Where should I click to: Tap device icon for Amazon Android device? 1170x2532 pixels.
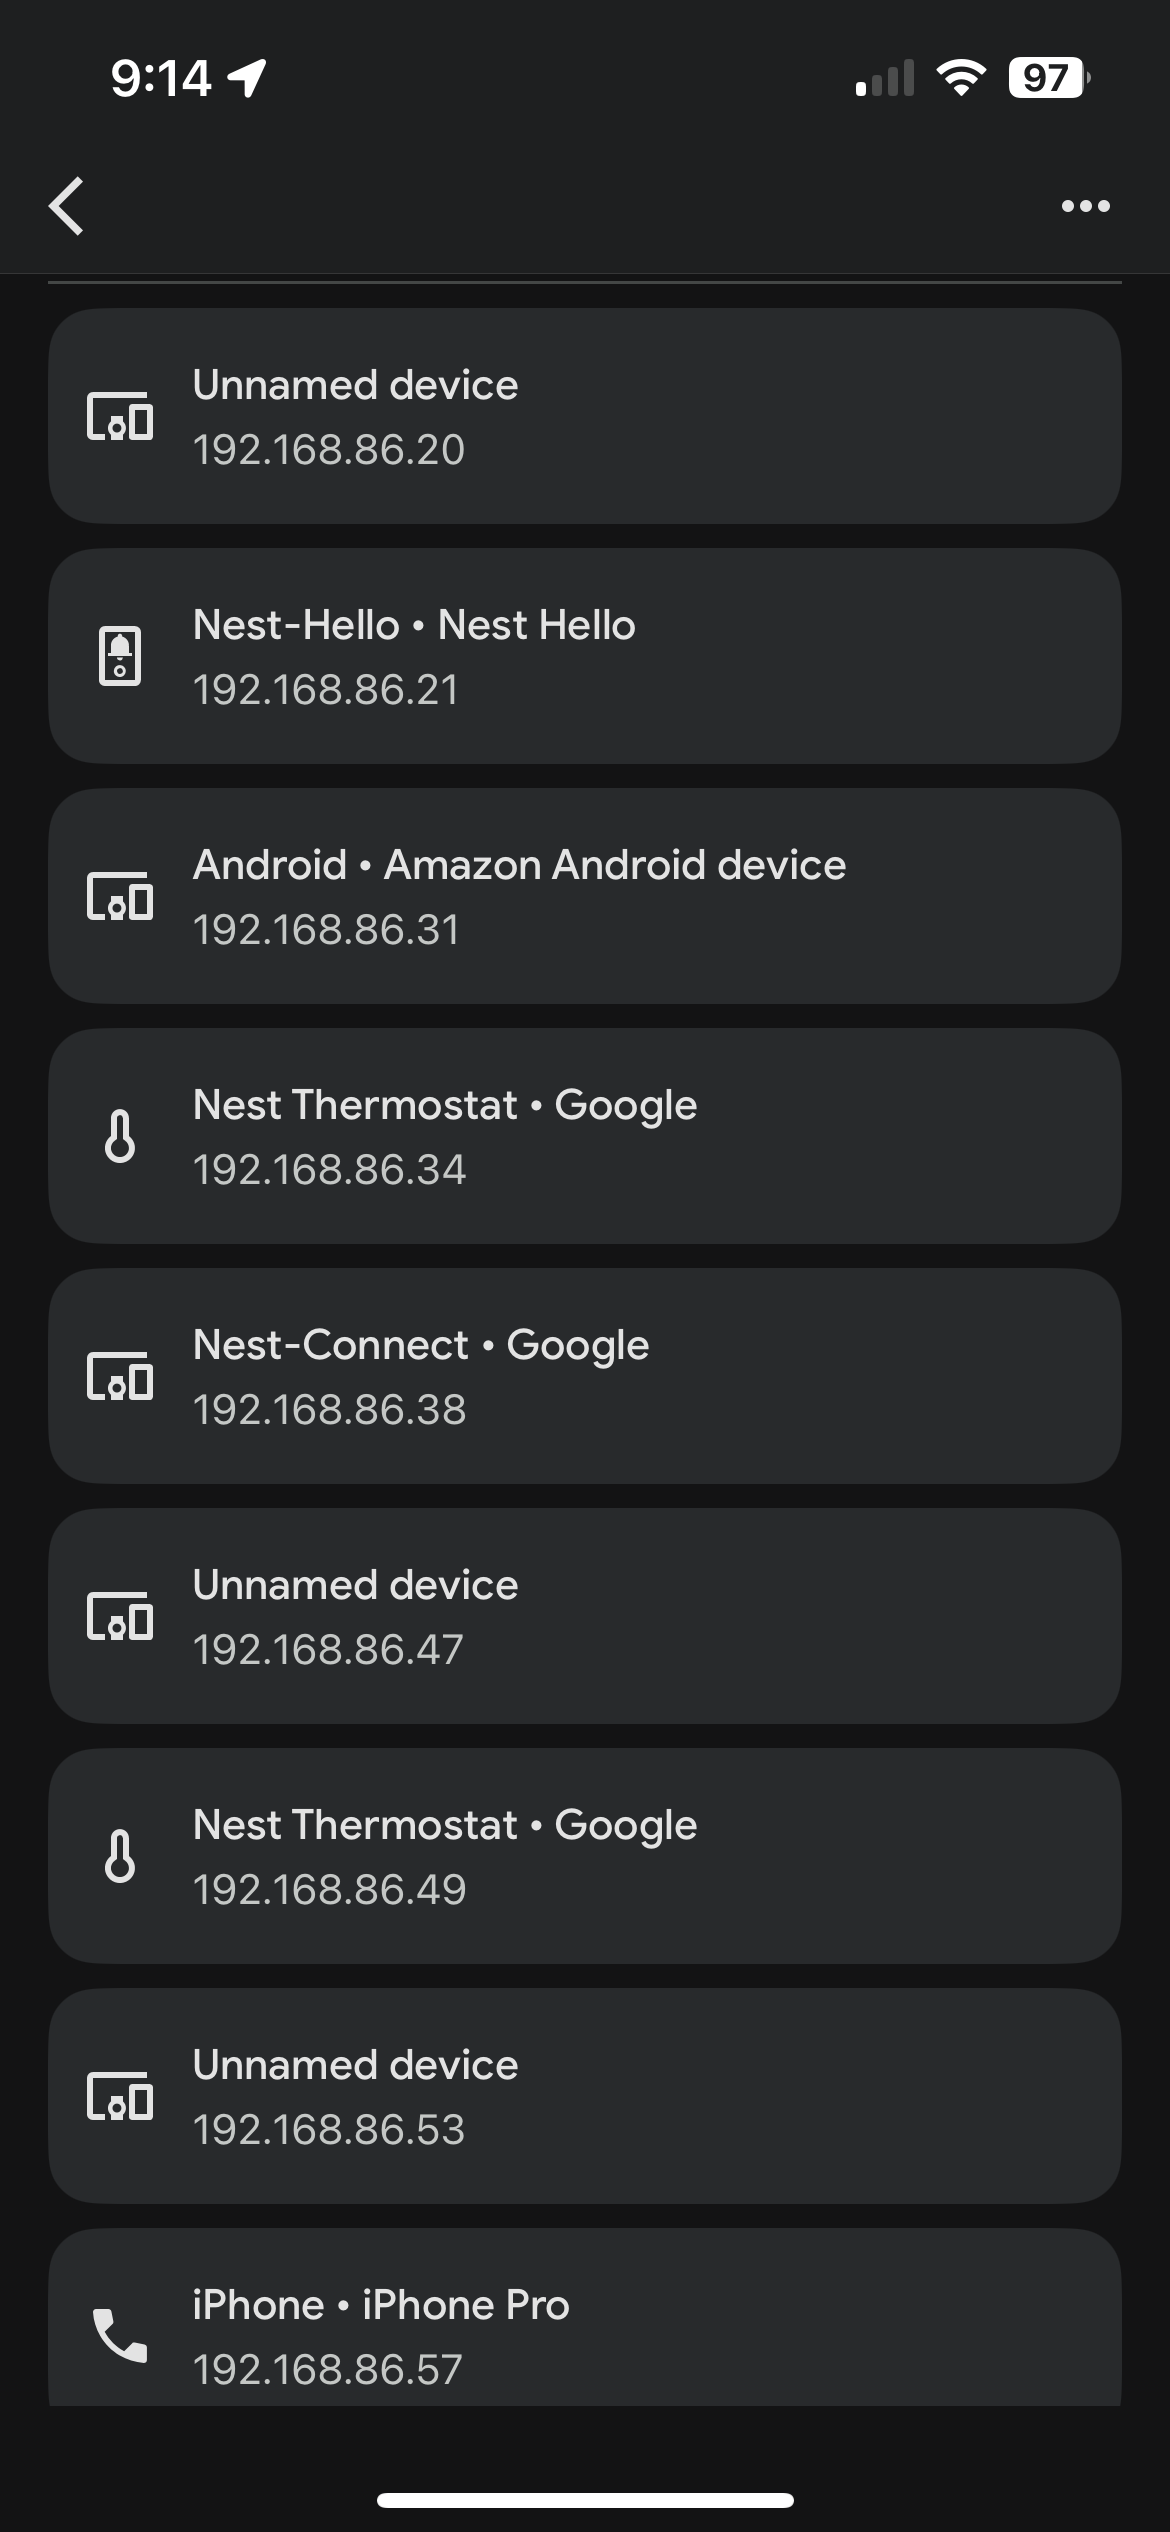(120, 896)
